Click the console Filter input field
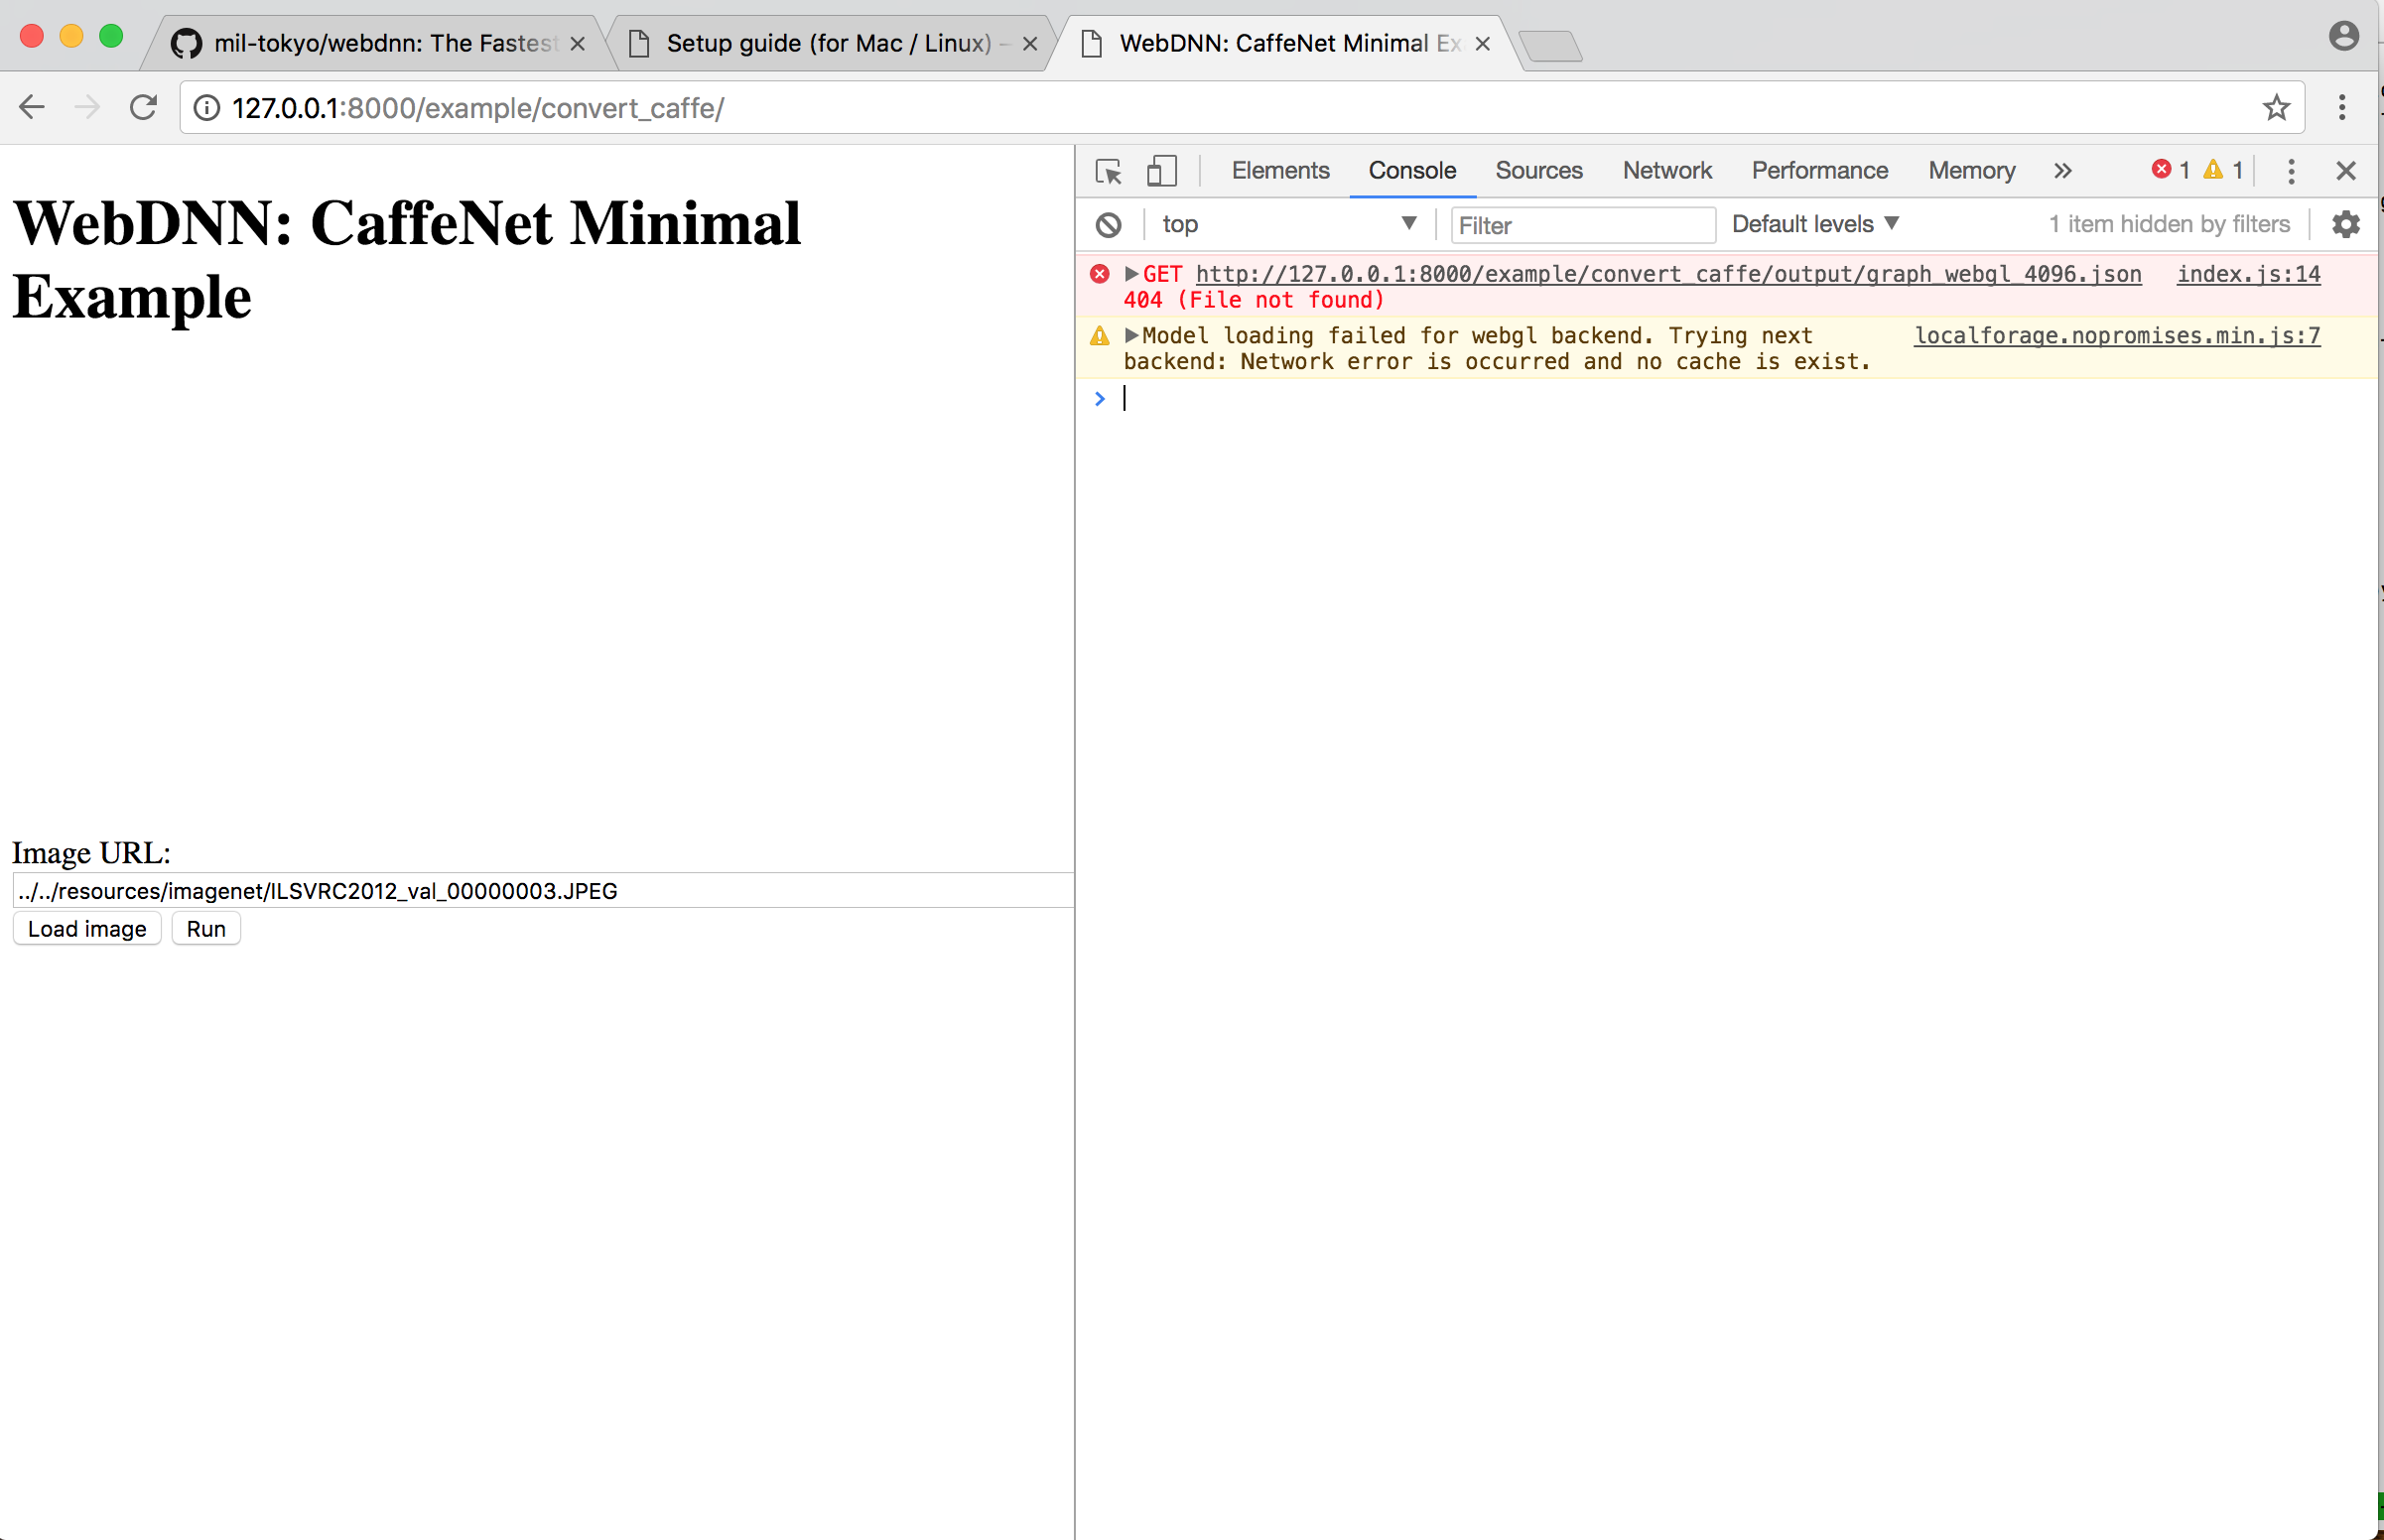Viewport: 2384px width, 1540px height. [x=1582, y=225]
